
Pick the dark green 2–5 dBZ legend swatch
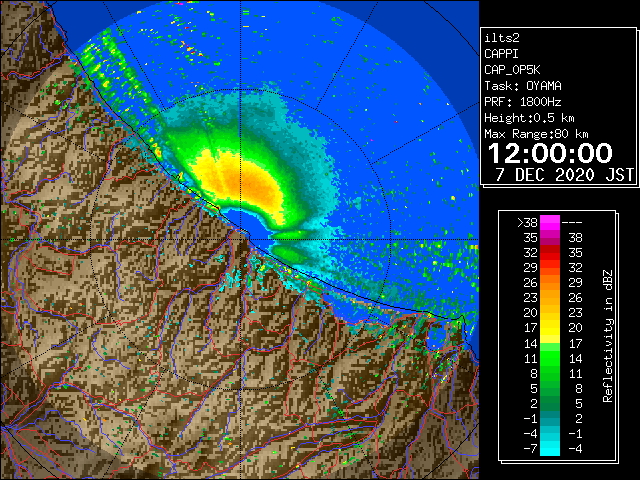550,403
